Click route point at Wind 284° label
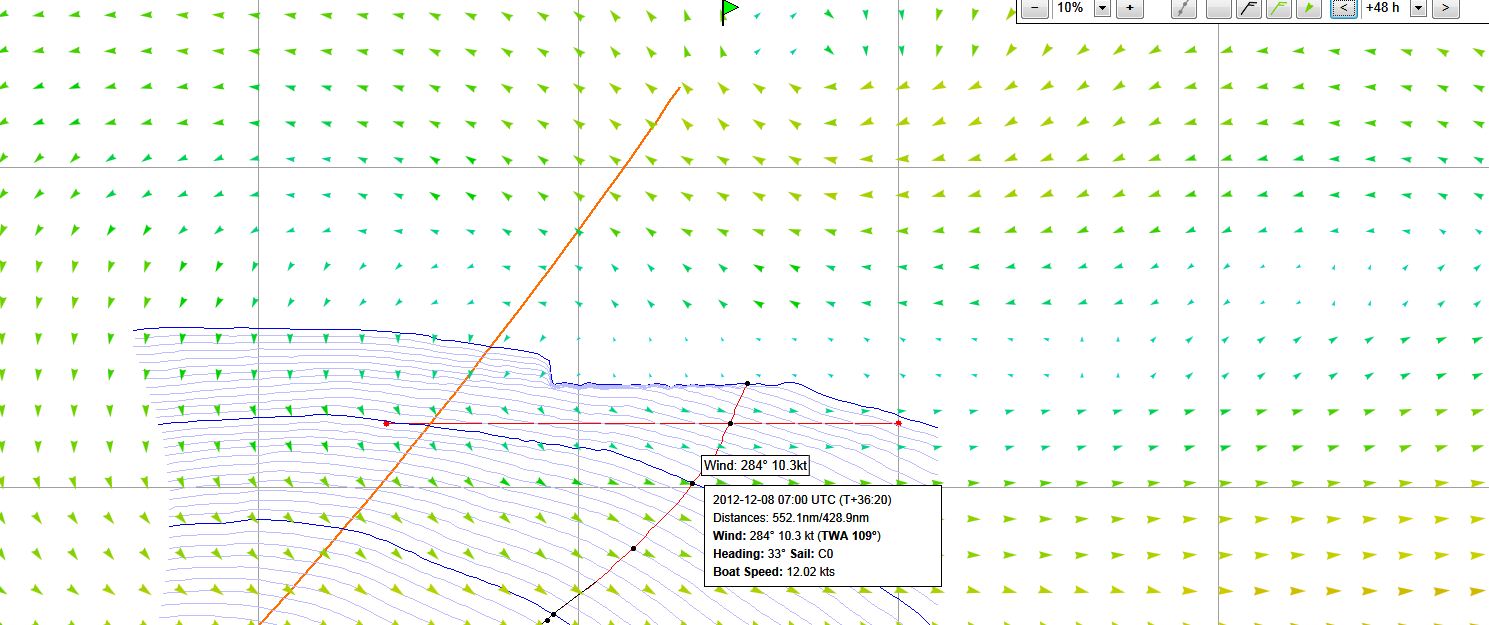 point(692,483)
